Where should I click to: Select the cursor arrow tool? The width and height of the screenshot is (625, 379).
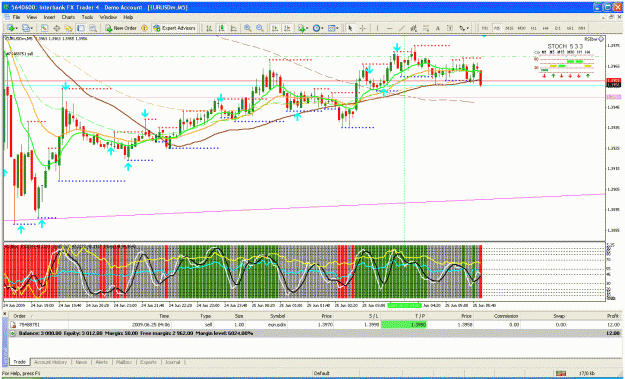350,28
